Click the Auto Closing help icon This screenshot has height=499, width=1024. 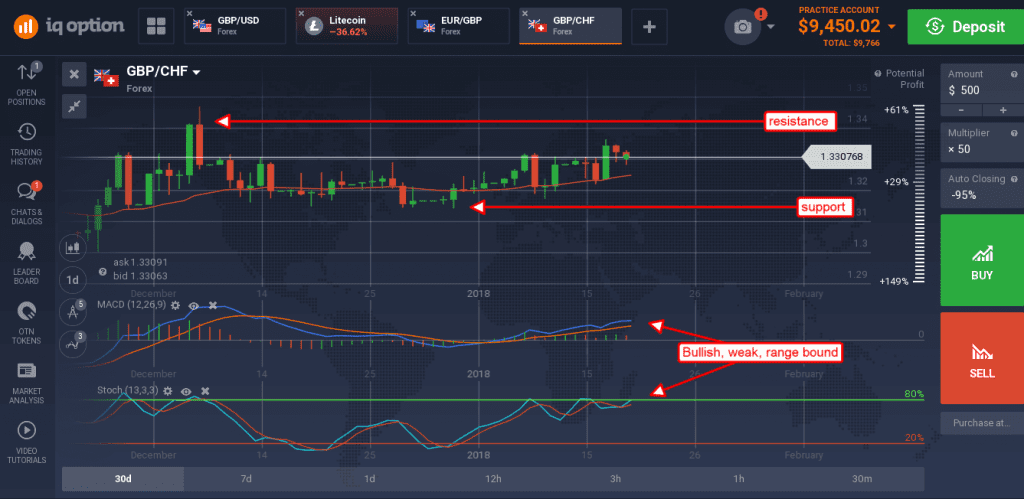click(x=1014, y=178)
